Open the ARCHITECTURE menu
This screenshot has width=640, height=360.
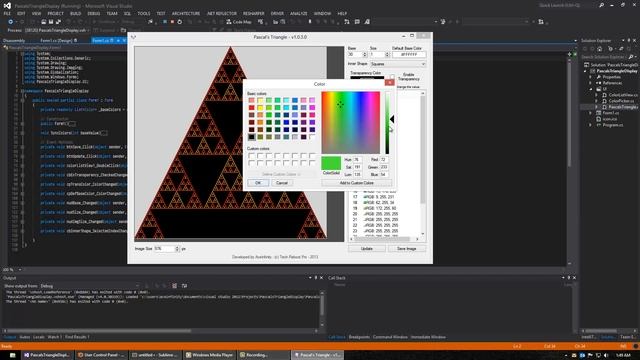pyautogui.click(x=186, y=13)
